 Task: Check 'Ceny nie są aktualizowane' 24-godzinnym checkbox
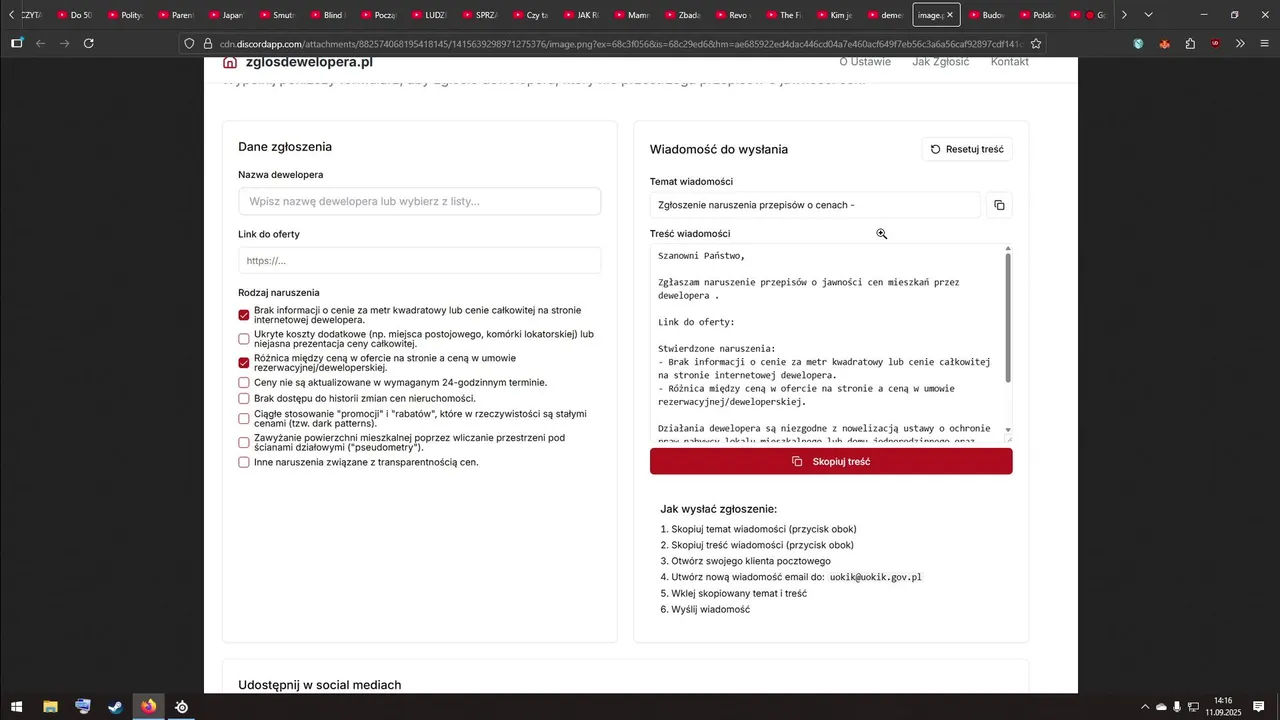tap(244, 383)
